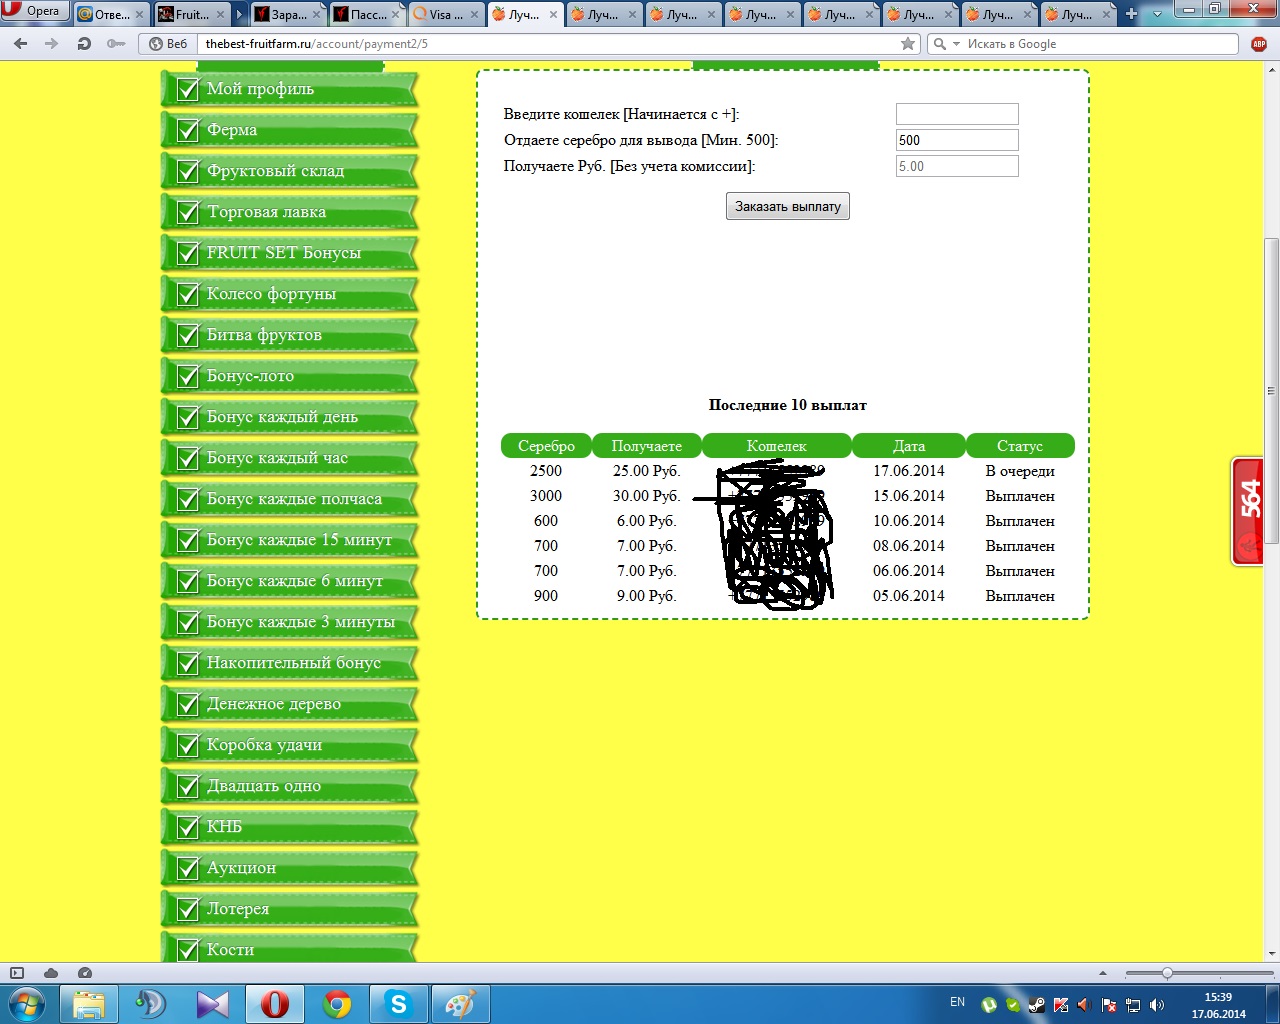Open the Колесо фортуны menu item

(x=289, y=294)
